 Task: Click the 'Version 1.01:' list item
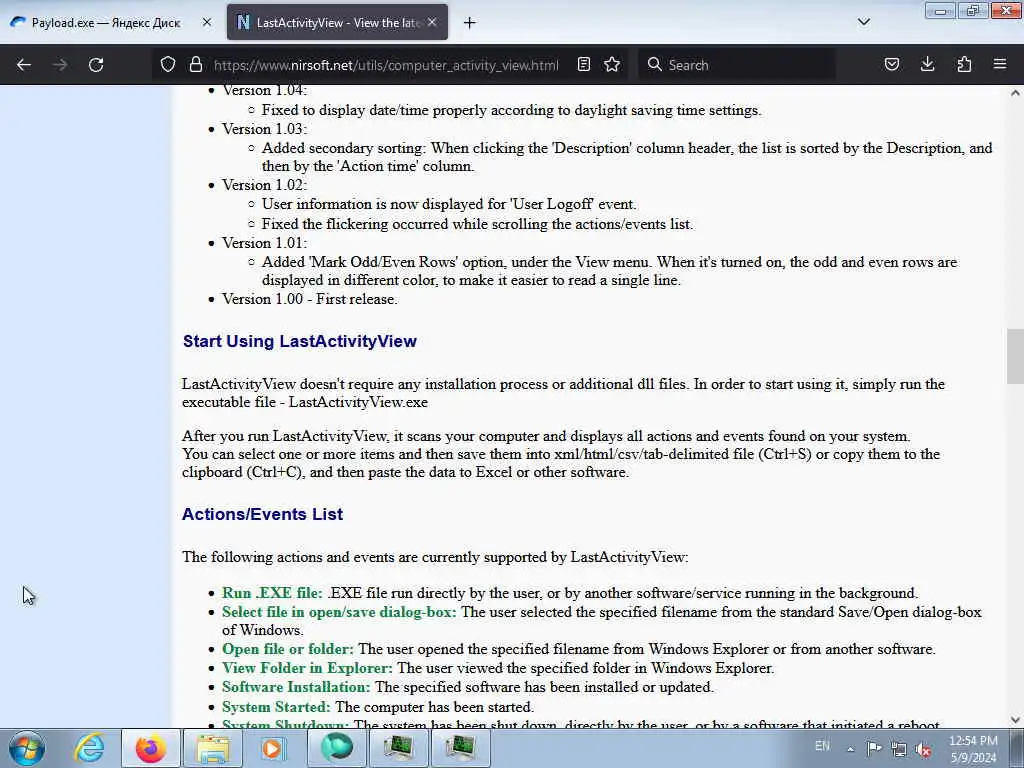[x=264, y=243]
